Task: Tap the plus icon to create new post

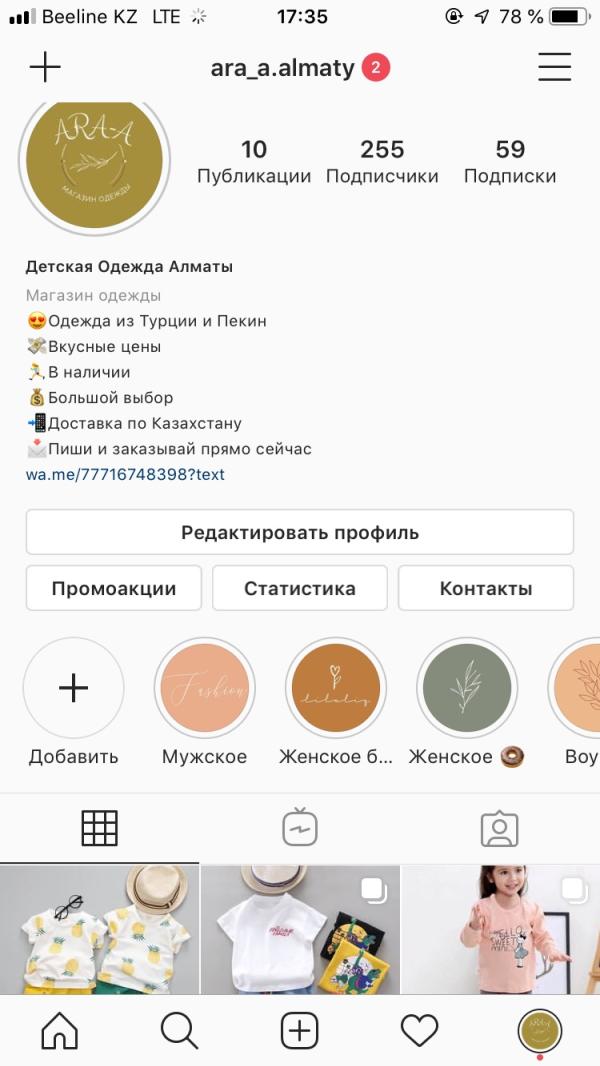Action: 45,67
